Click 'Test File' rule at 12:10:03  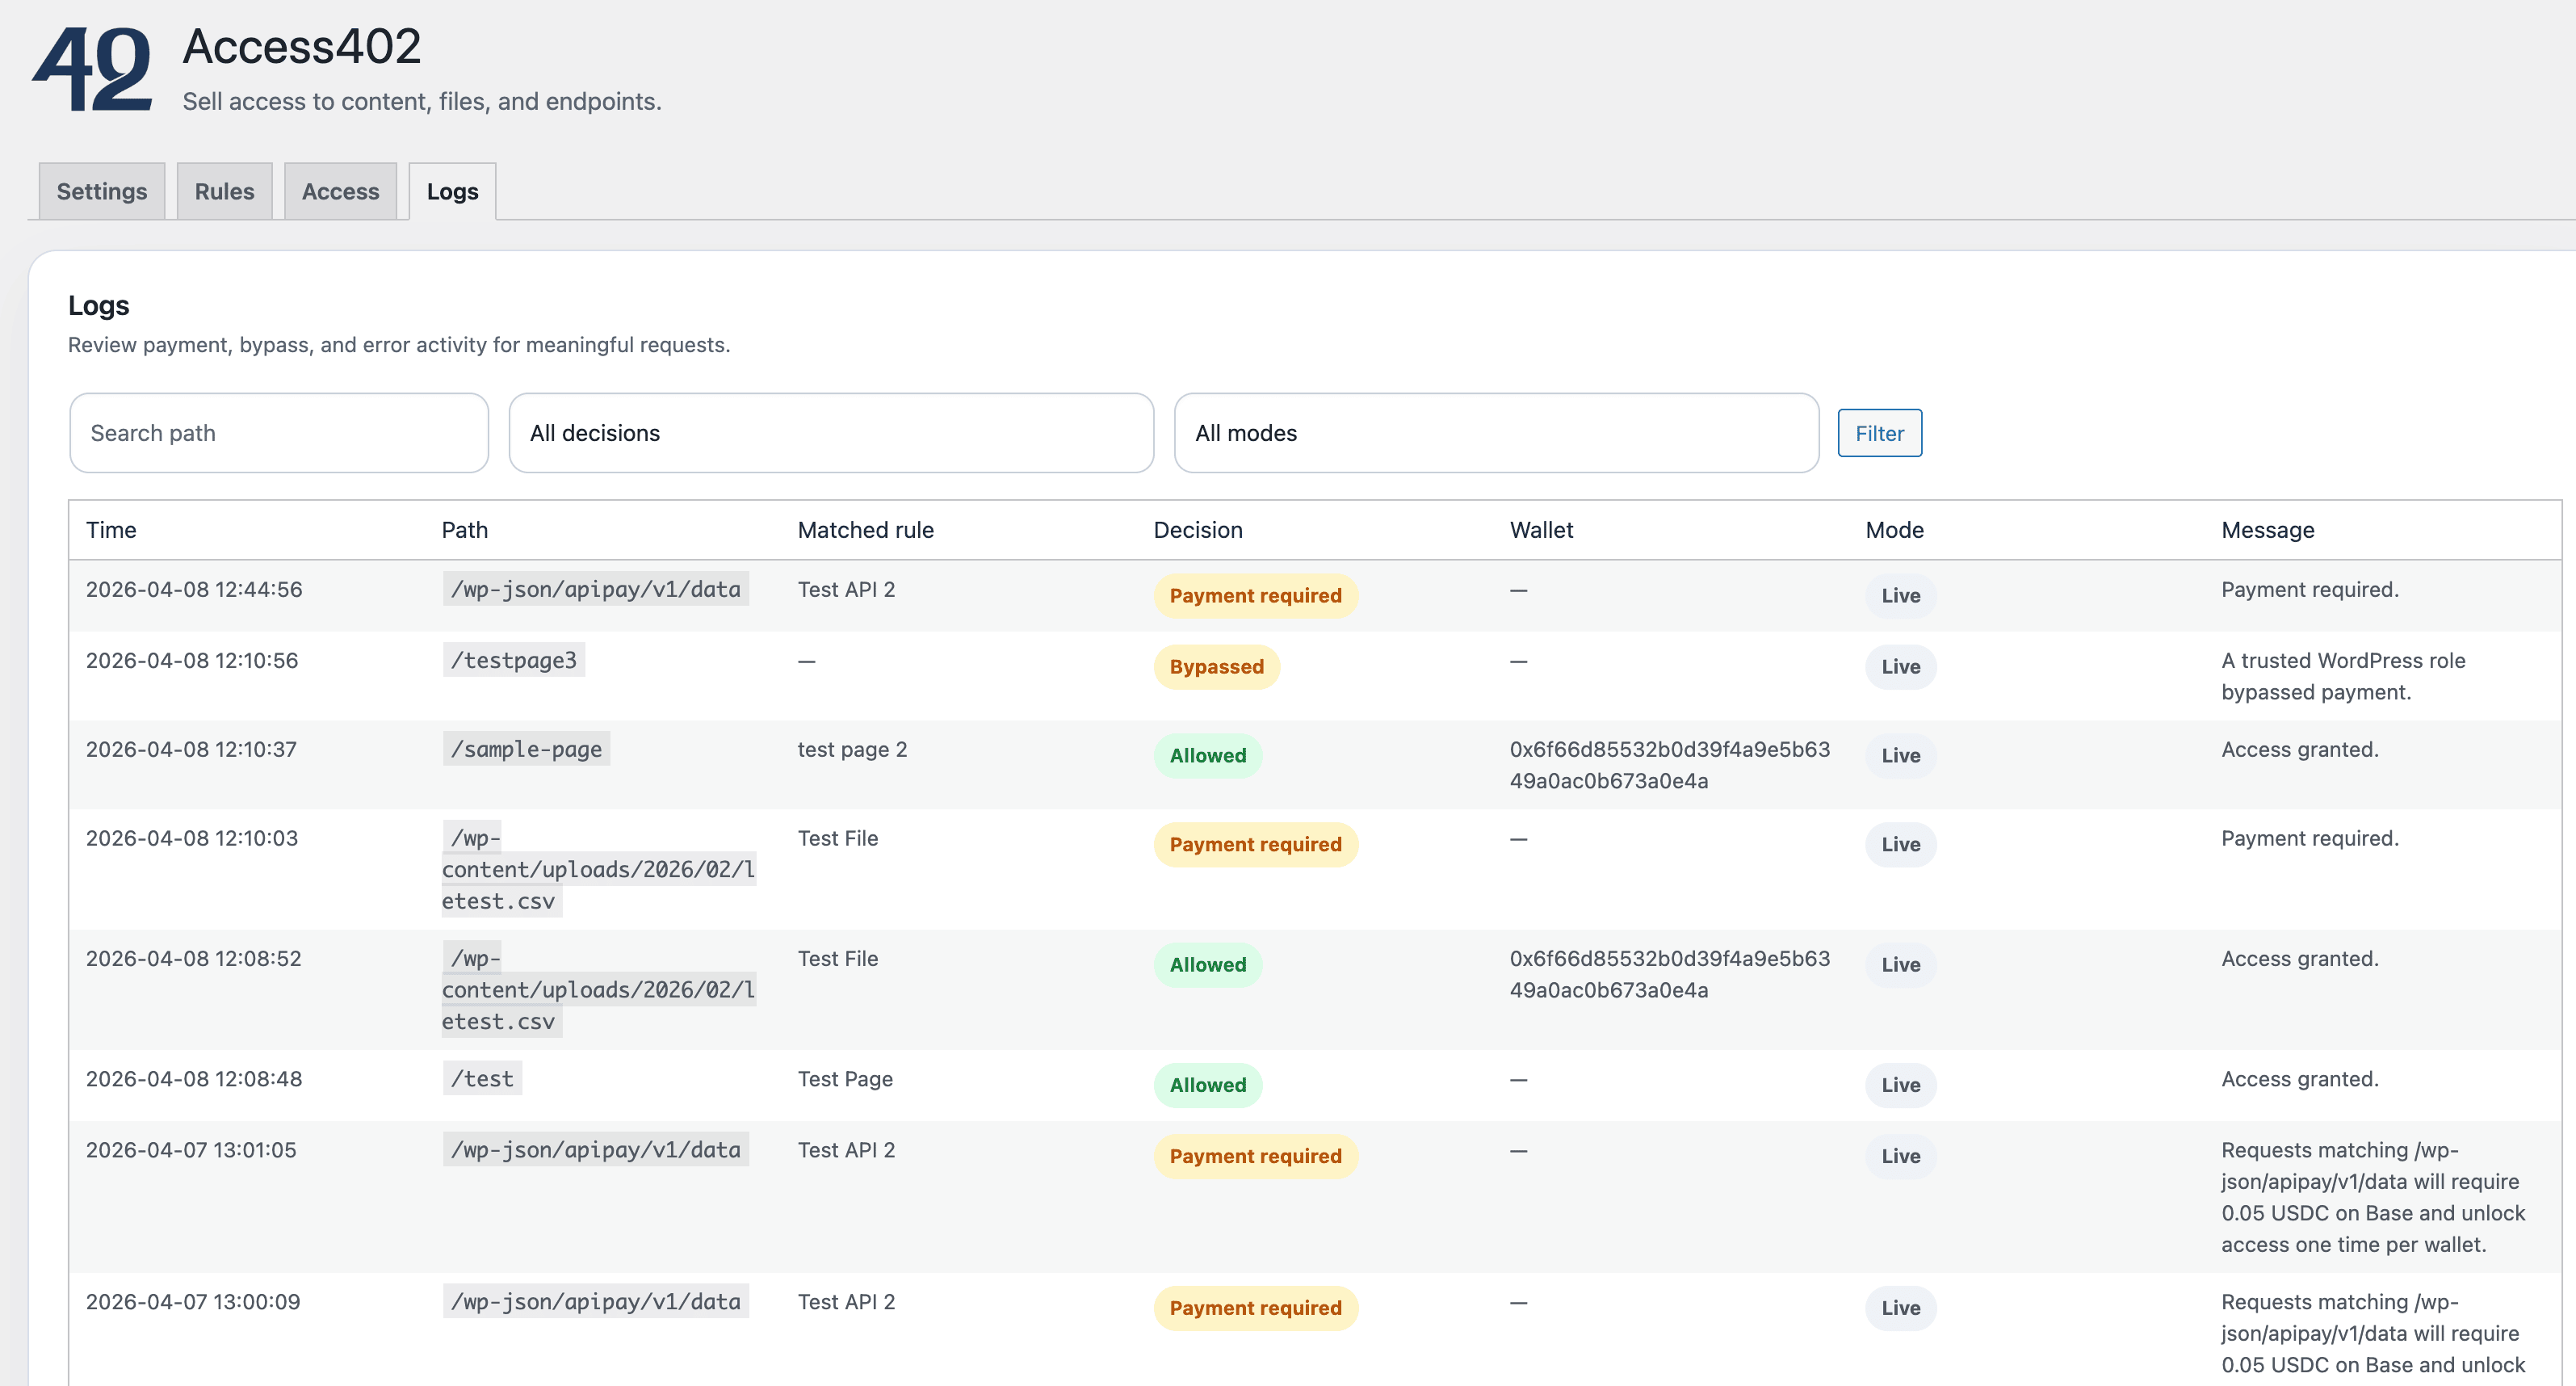[838, 838]
